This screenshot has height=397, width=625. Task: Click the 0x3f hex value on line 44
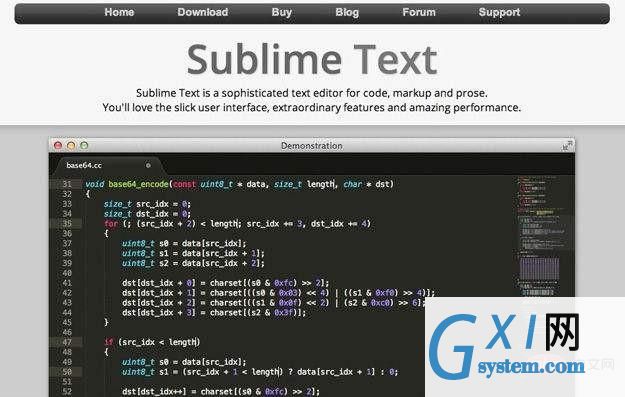(284, 312)
